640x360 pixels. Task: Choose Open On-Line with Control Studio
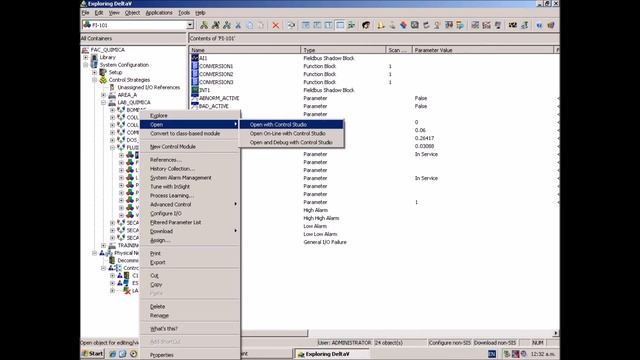pos(291,133)
